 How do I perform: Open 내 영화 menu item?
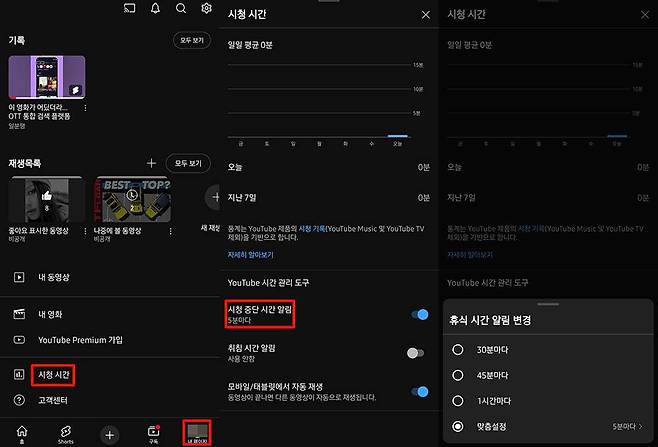click(110, 314)
